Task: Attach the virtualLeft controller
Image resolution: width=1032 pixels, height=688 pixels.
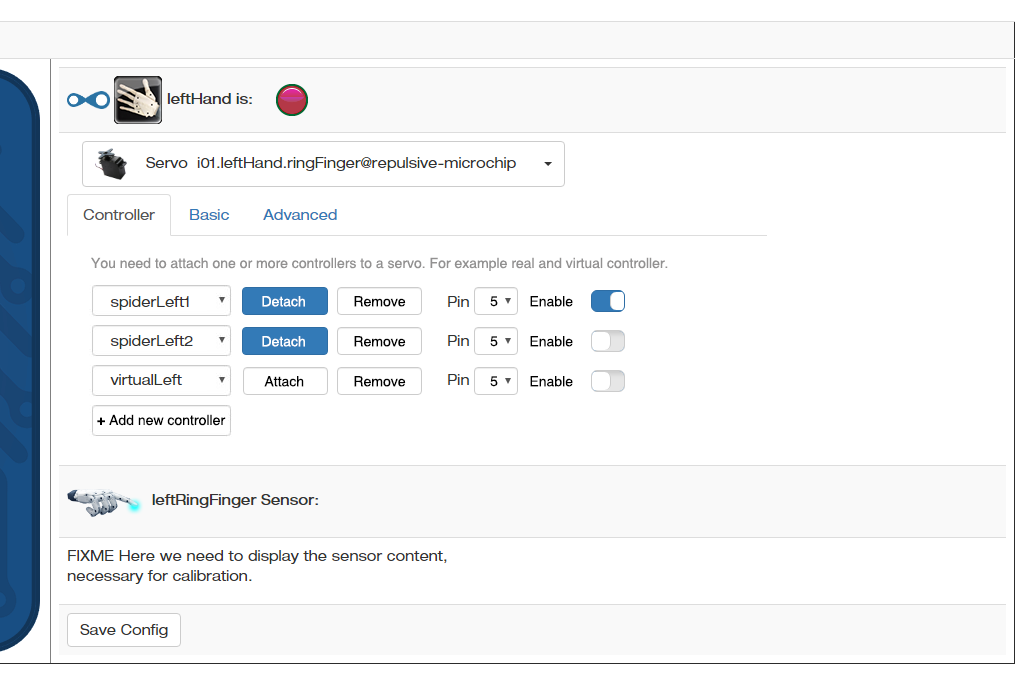Action: click(285, 381)
